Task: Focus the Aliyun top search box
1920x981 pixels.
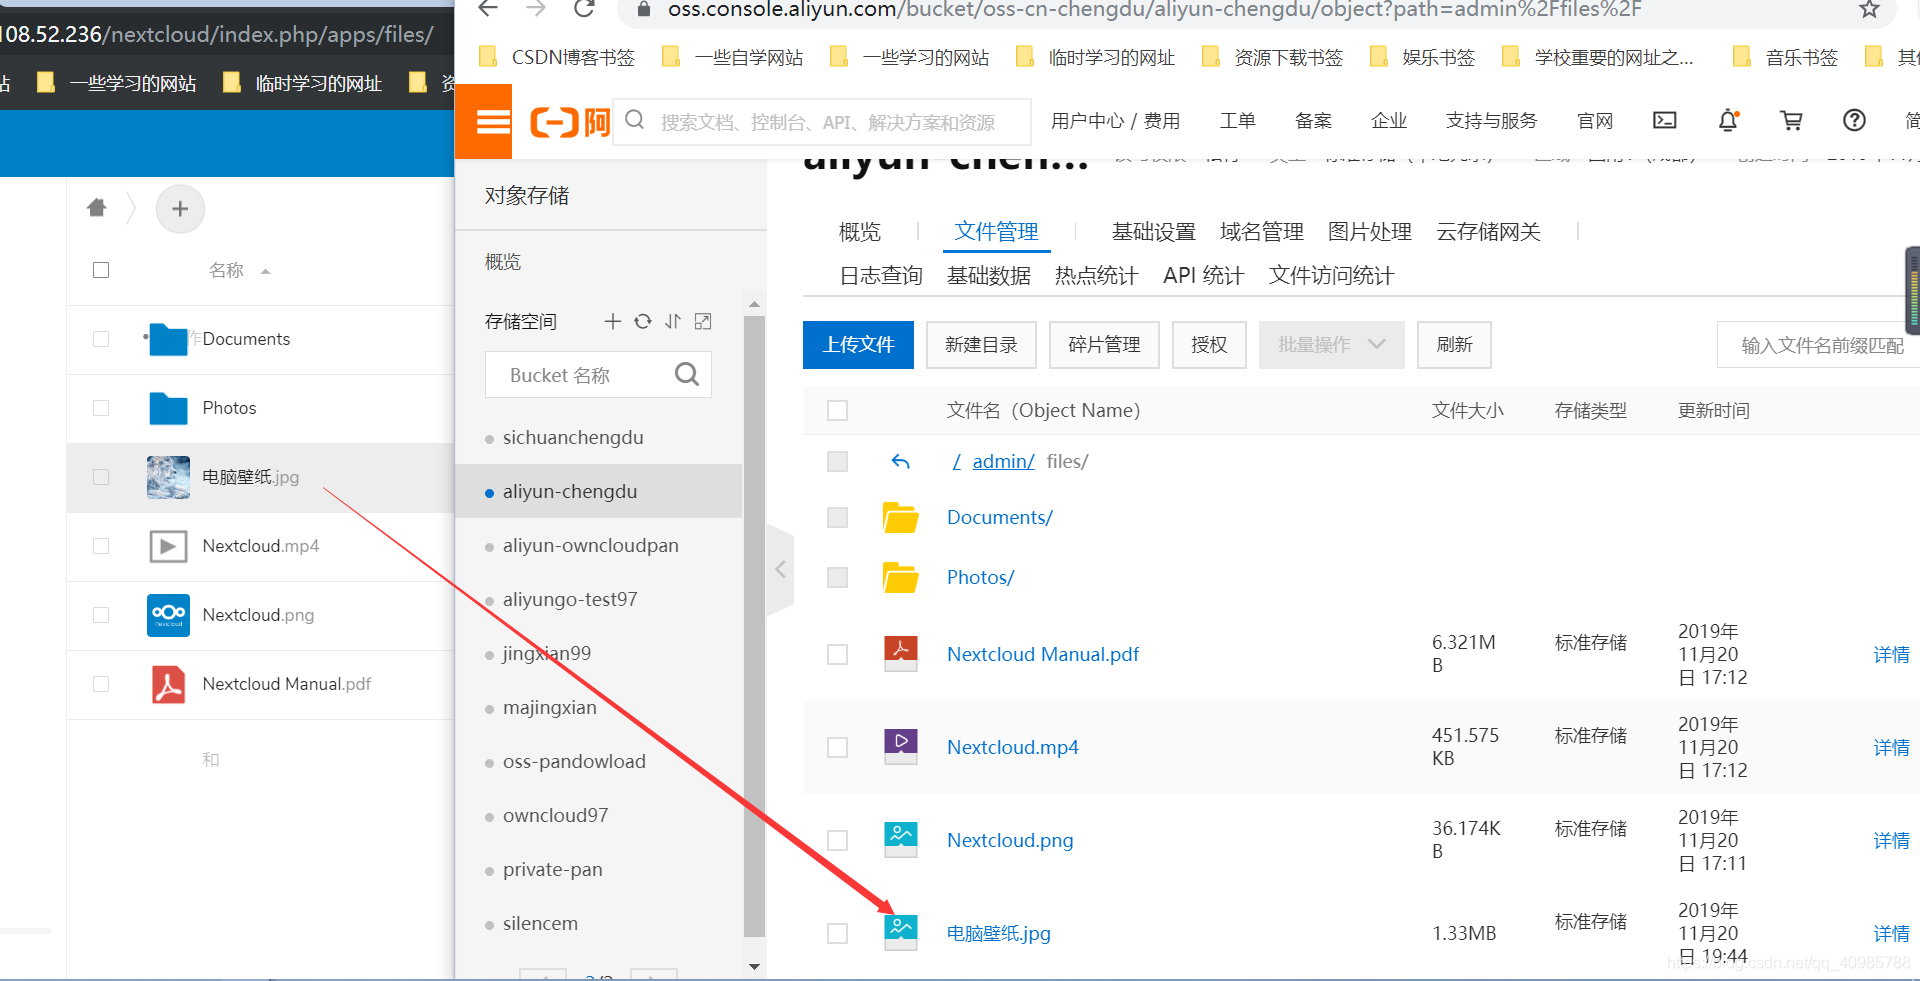Action: (822, 122)
